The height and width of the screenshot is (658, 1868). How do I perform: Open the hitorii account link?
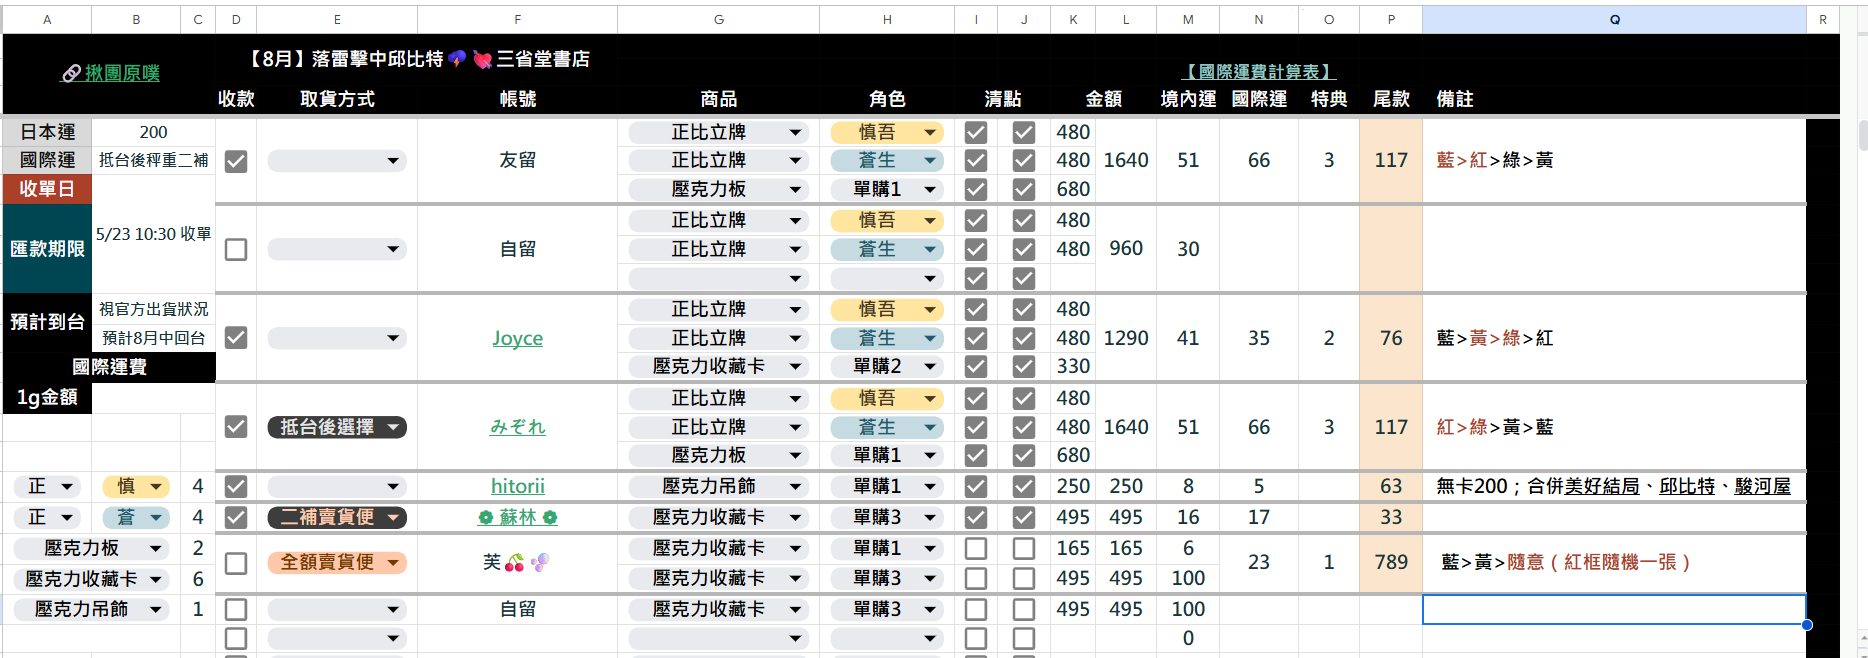pos(518,487)
